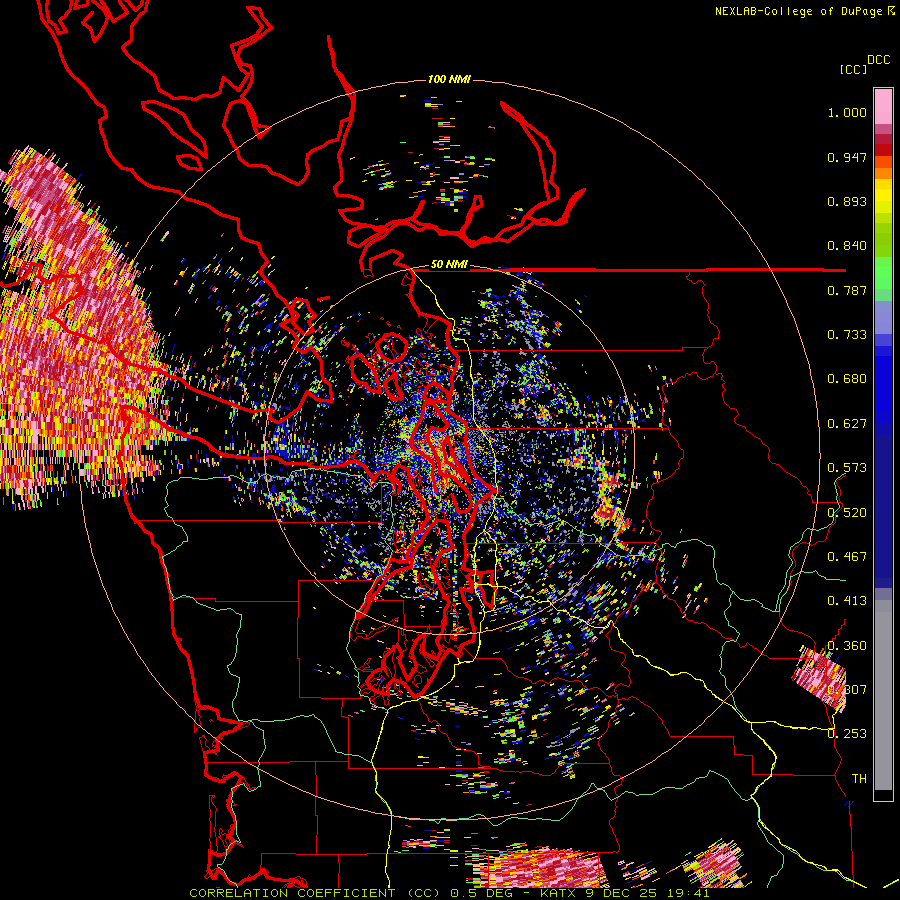900x900 pixels.
Task: Click the CORRELATION COEFFICIENT product title
Action: 293,893
